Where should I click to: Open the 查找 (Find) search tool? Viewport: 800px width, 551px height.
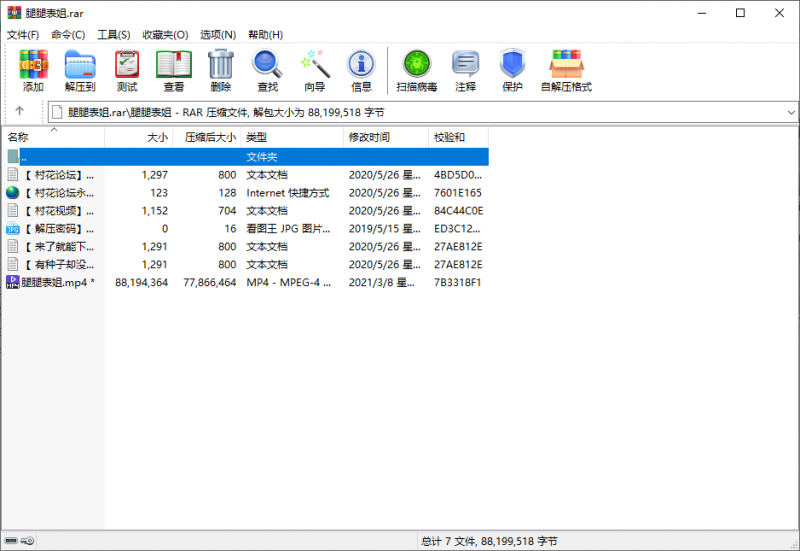267,70
